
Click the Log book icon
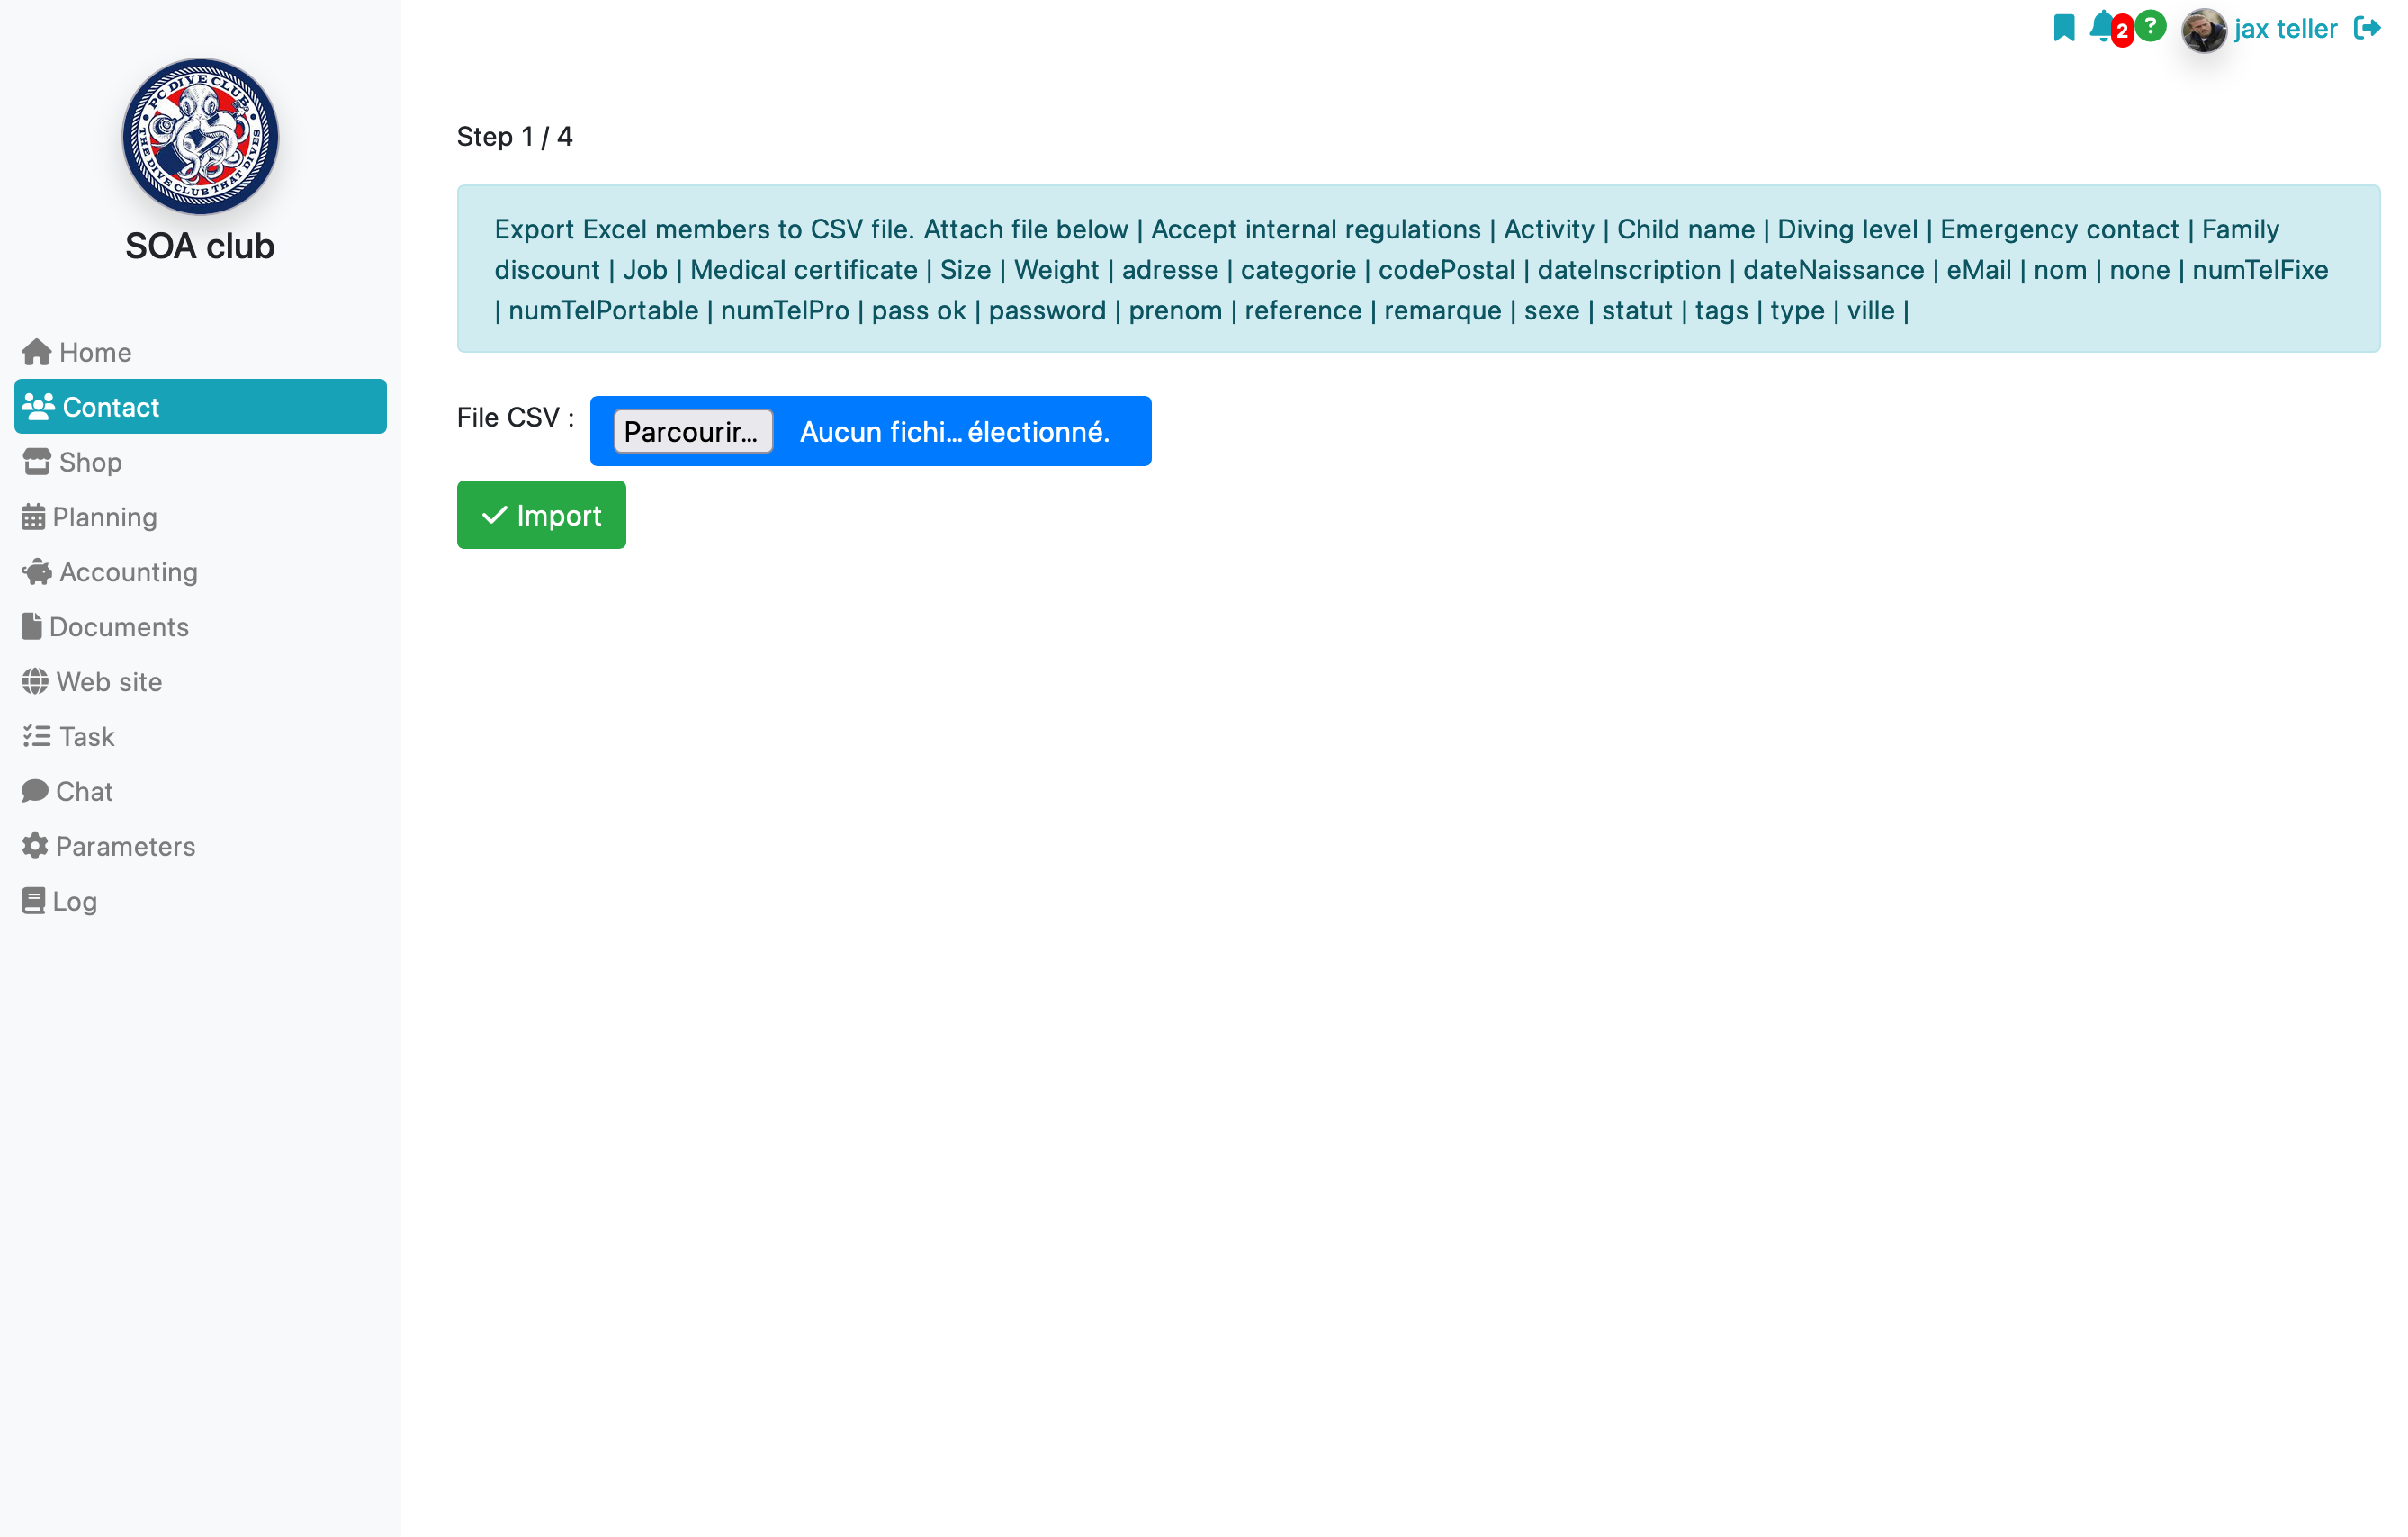pos(33,901)
